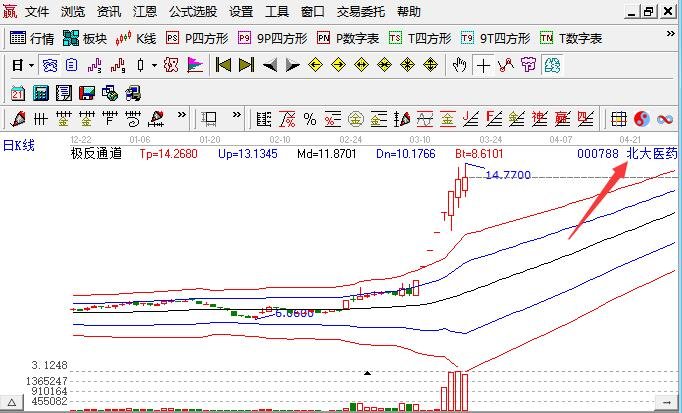Click the 权 adjustment icon
This screenshot has height=413, width=682.
pyautogui.click(x=171, y=66)
